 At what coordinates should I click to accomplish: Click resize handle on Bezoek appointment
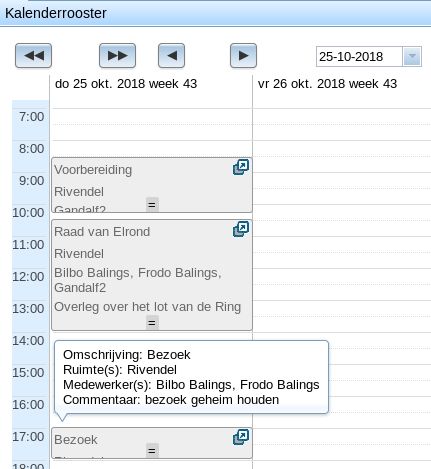152,451
